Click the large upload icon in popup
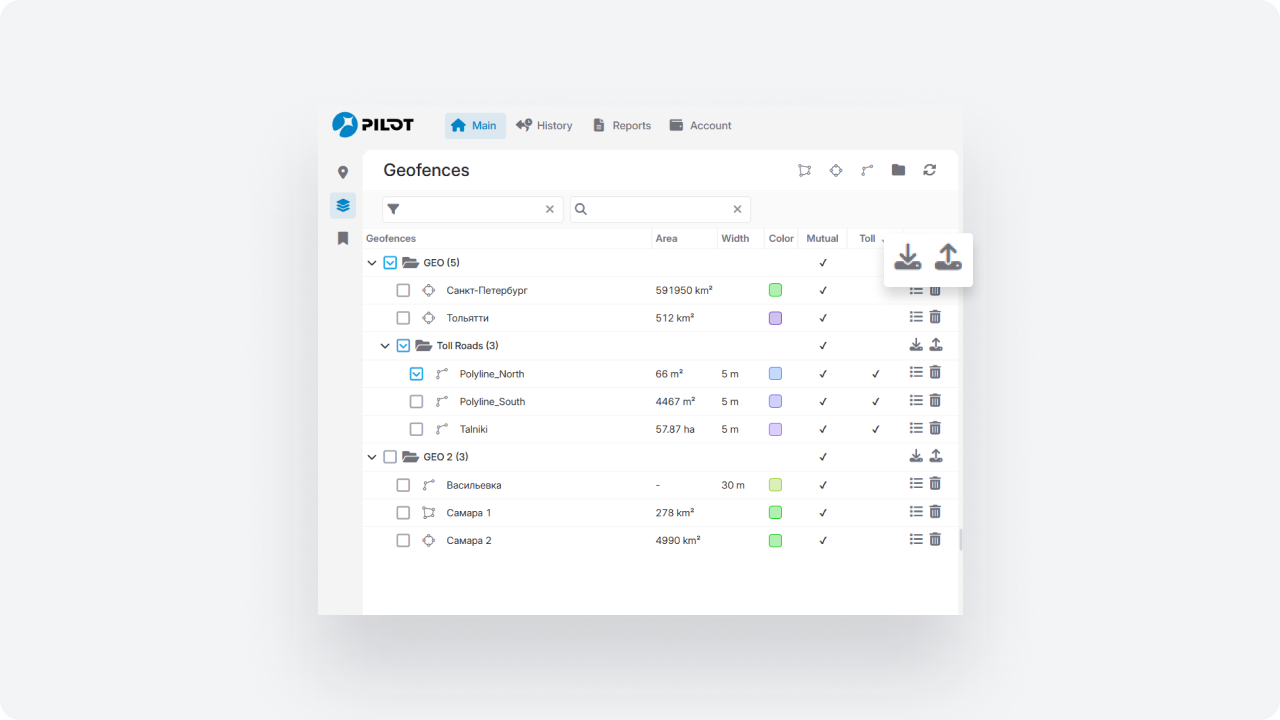The width and height of the screenshot is (1280, 720). 948,258
